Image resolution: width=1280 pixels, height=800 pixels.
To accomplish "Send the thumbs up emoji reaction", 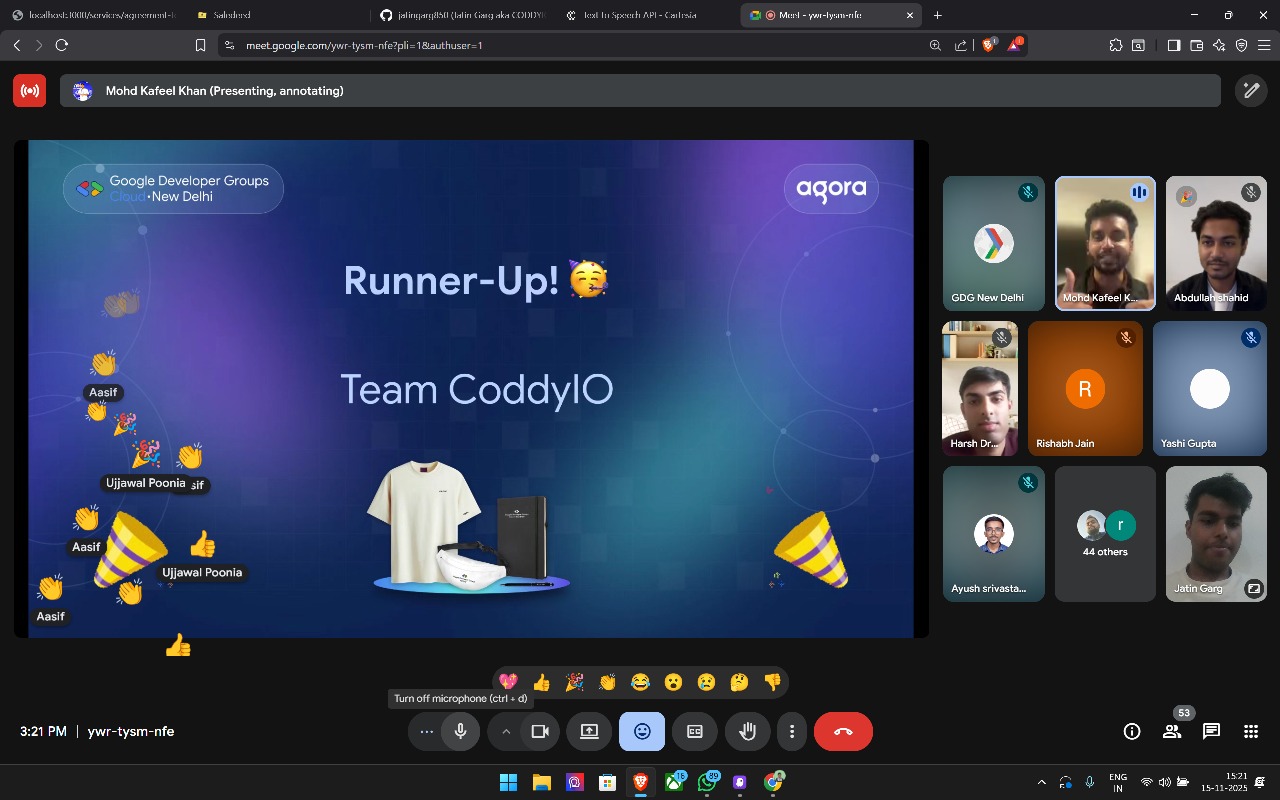I will [541, 682].
